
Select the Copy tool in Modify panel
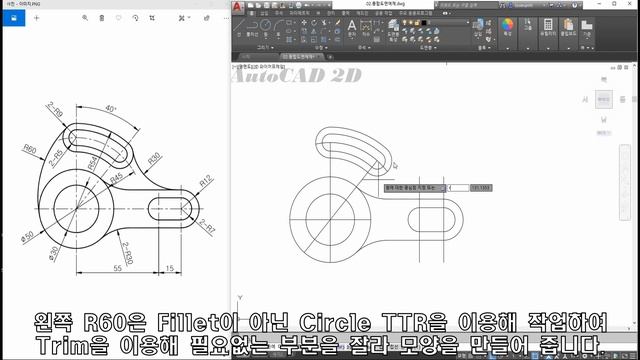[x=304, y=31]
